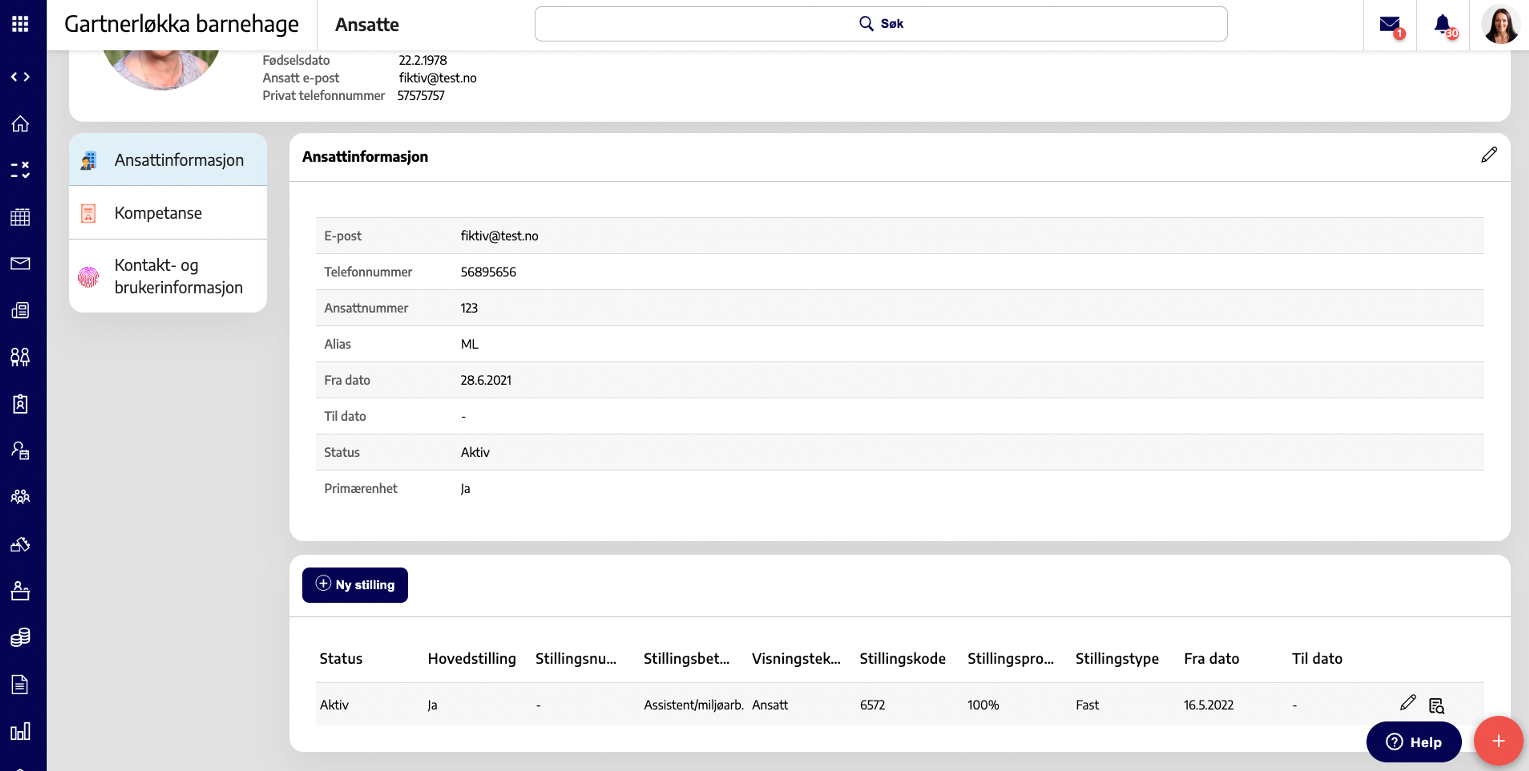Image resolution: width=1529 pixels, height=771 pixels.
Task: Click the Fast stillingstype cell
Action: click(x=1088, y=705)
